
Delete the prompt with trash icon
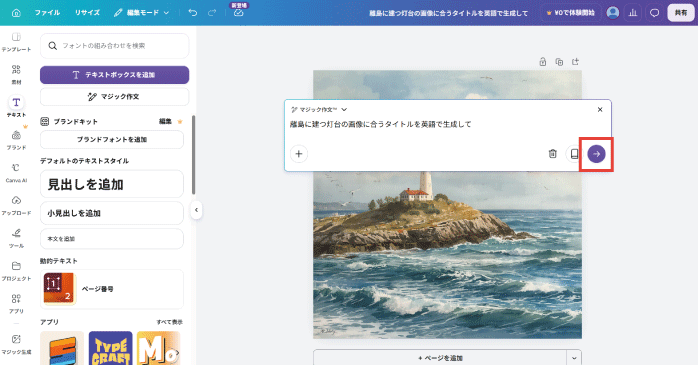click(552, 154)
